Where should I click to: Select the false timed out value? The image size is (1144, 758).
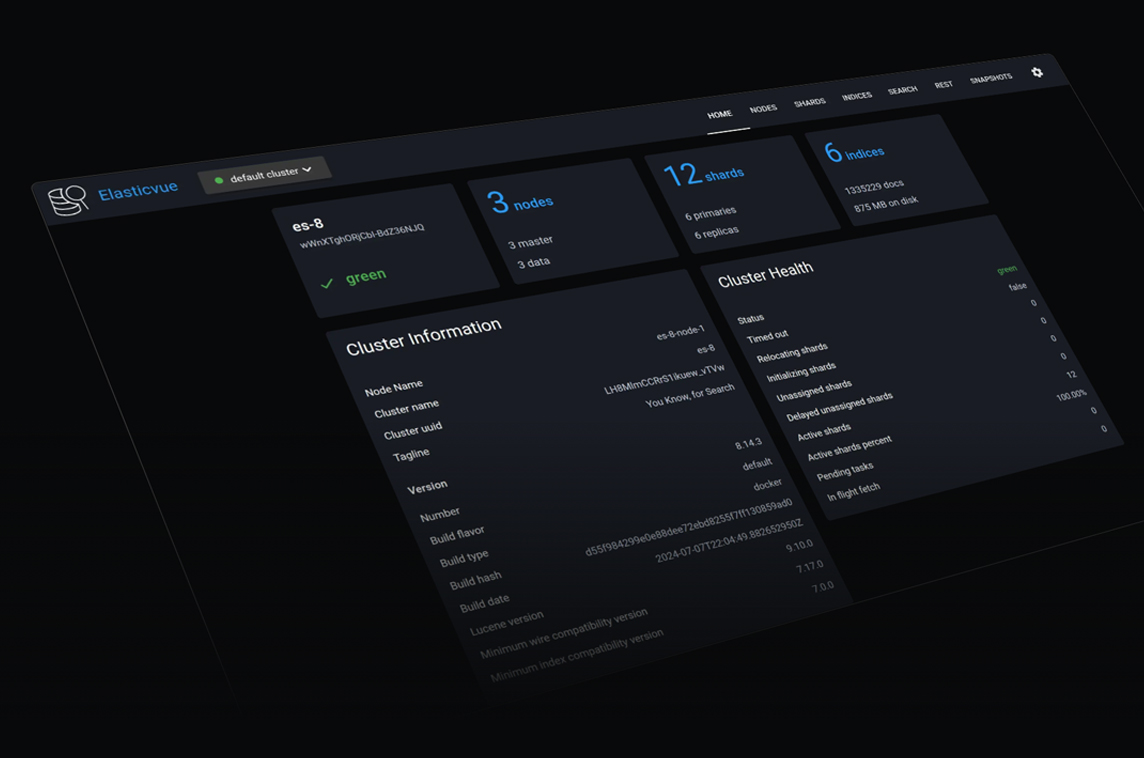click(1018, 287)
